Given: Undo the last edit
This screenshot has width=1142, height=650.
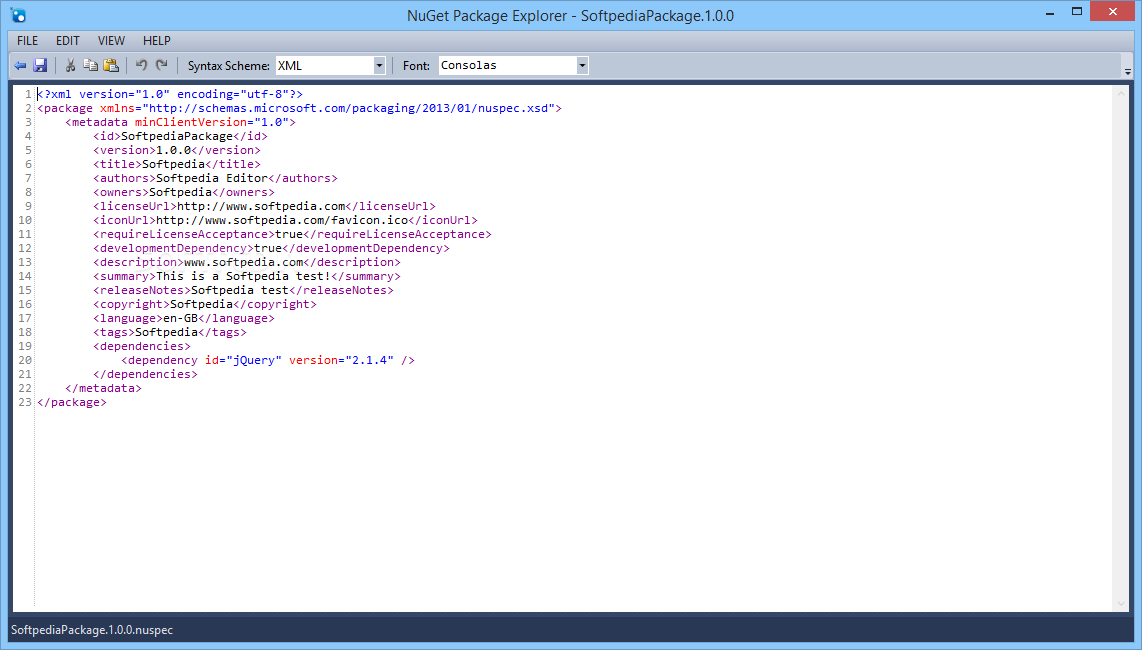Looking at the screenshot, I should coord(141,66).
